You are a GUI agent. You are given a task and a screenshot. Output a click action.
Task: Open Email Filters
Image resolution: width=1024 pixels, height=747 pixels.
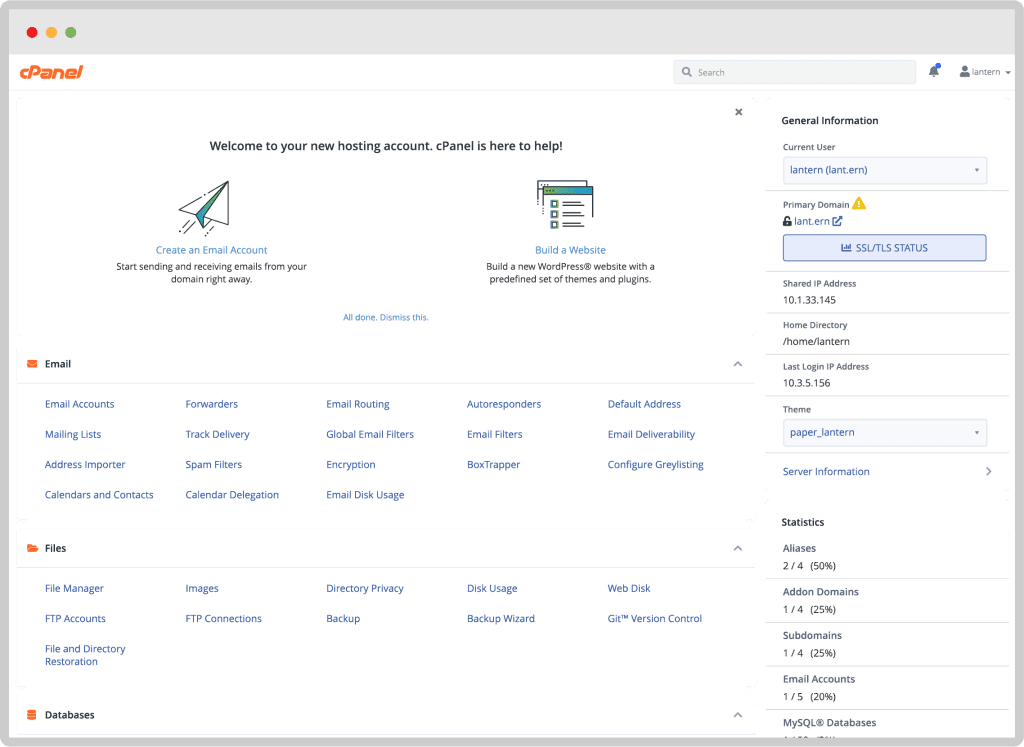pyautogui.click(x=494, y=434)
